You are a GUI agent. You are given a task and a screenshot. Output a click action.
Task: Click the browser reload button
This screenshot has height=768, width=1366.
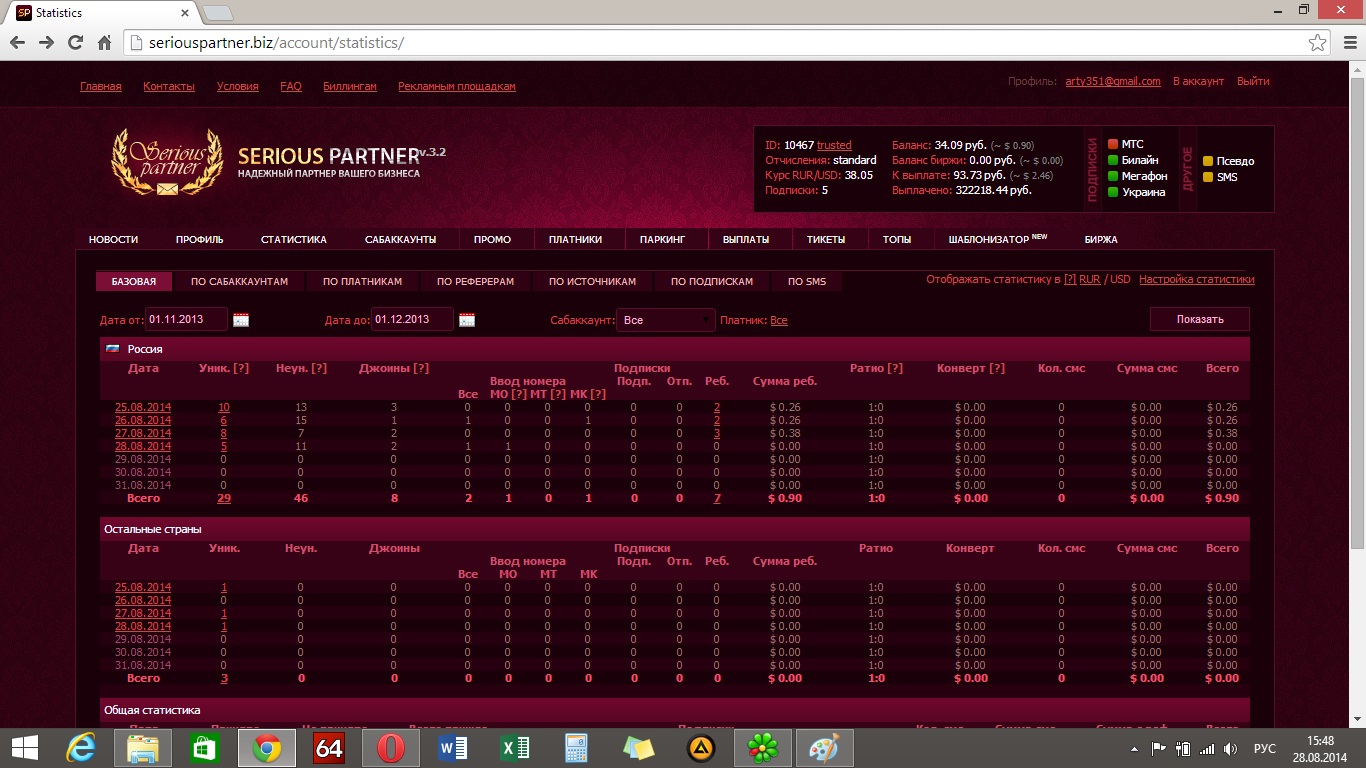tap(75, 43)
